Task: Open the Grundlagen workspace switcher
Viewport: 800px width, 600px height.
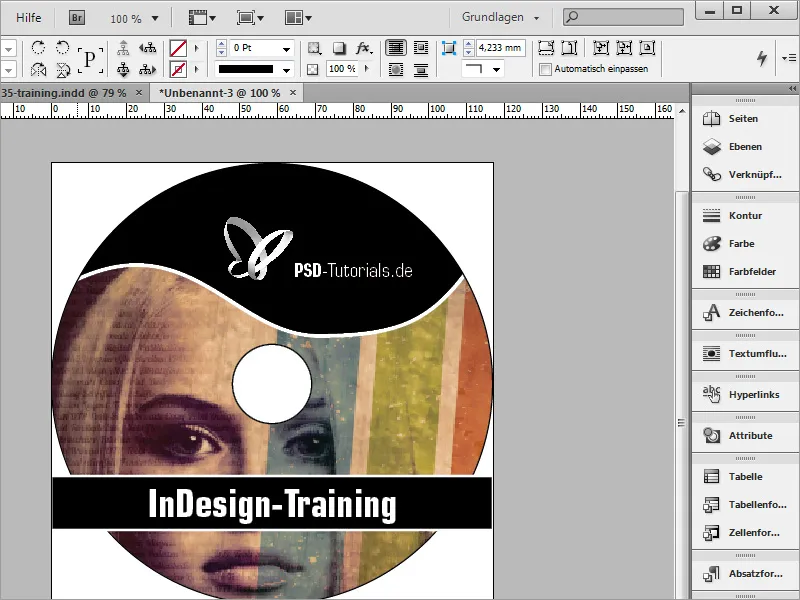Action: pos(500,17)
